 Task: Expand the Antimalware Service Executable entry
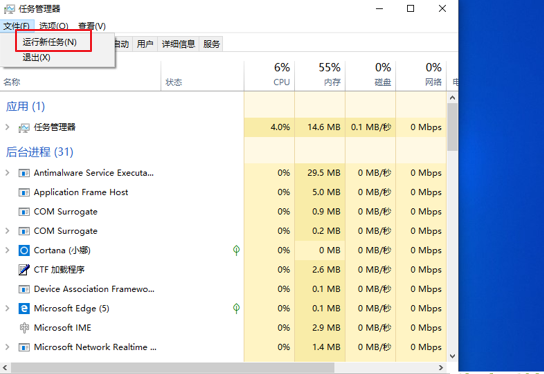tap(7, 172)
